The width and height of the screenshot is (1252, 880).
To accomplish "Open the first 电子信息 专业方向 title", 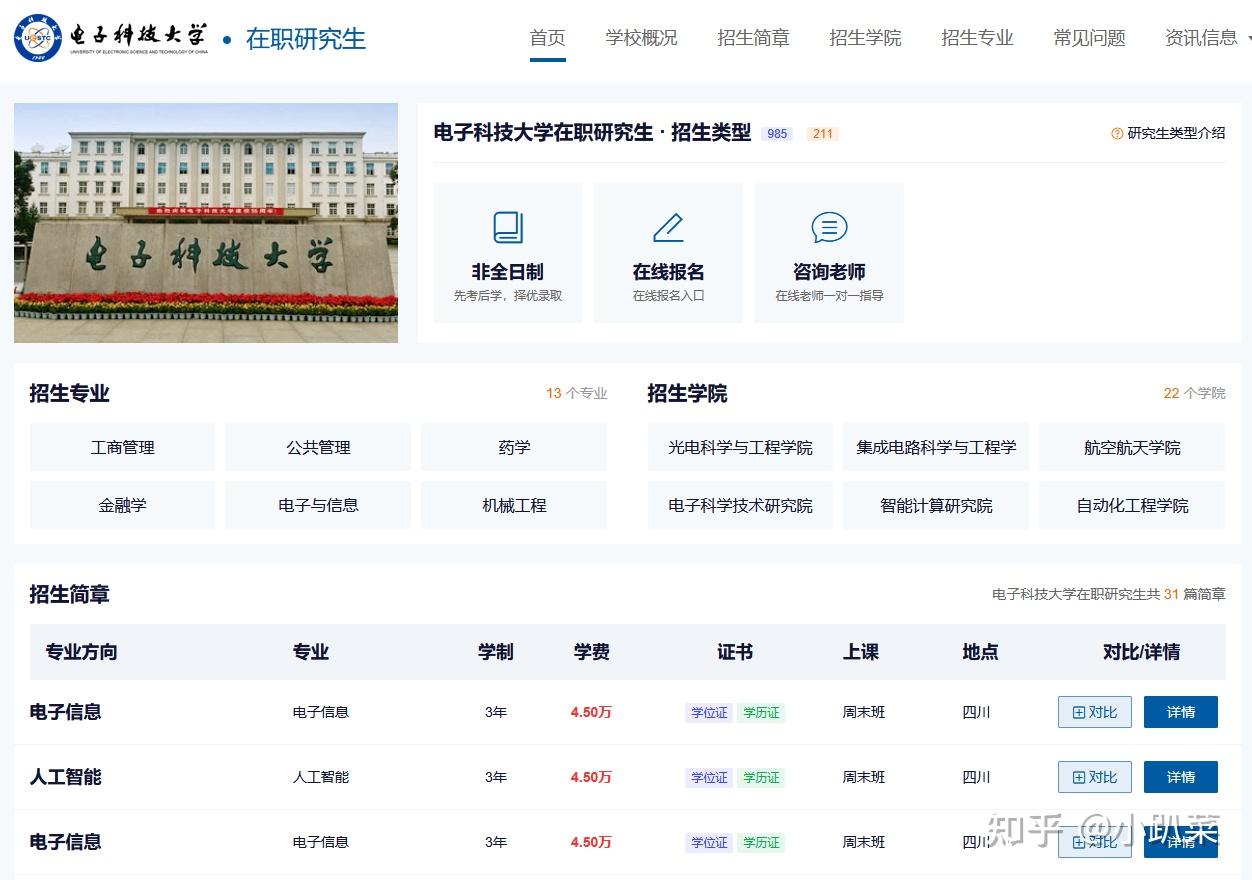I will [x=66, y=712].
